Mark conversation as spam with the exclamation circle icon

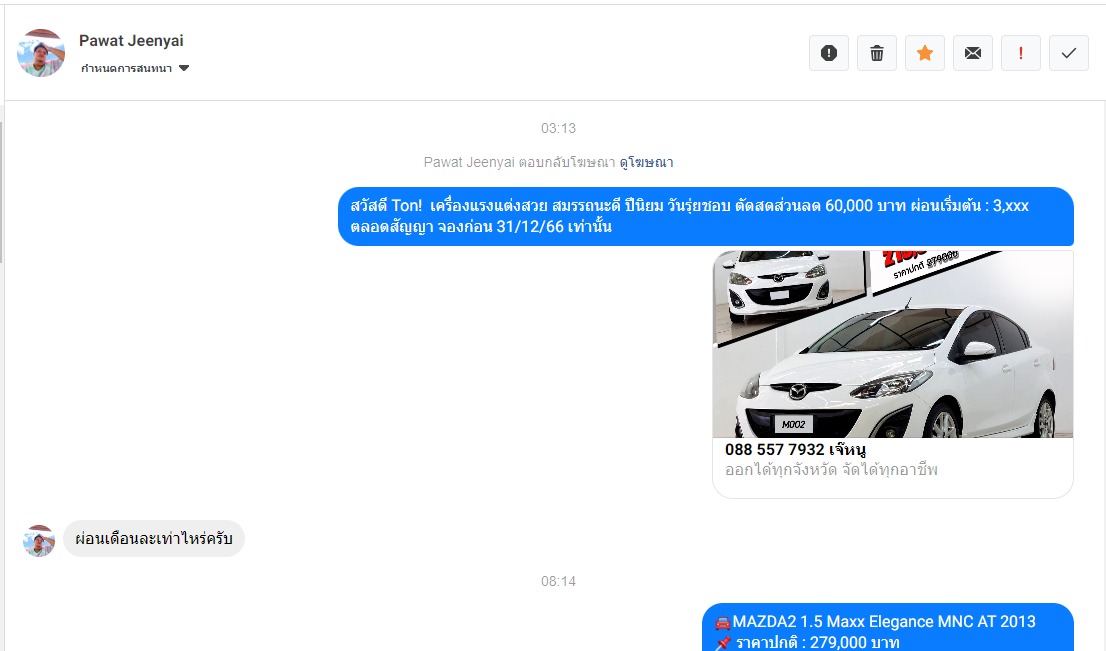coord(829,53)
